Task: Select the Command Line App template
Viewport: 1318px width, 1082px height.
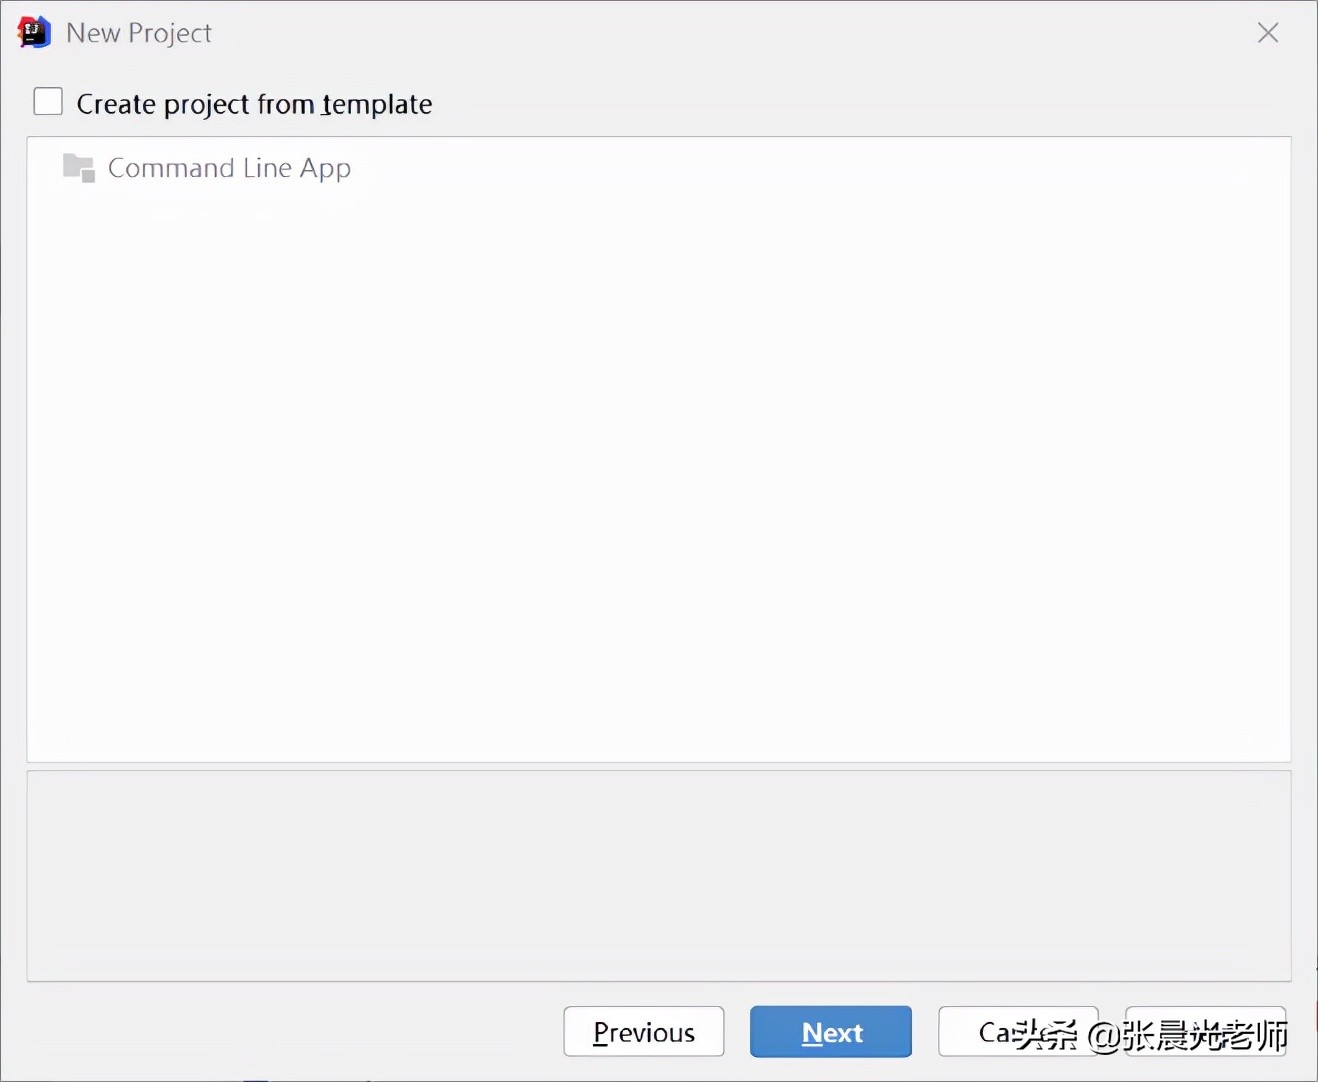Action: click(229, 168)
